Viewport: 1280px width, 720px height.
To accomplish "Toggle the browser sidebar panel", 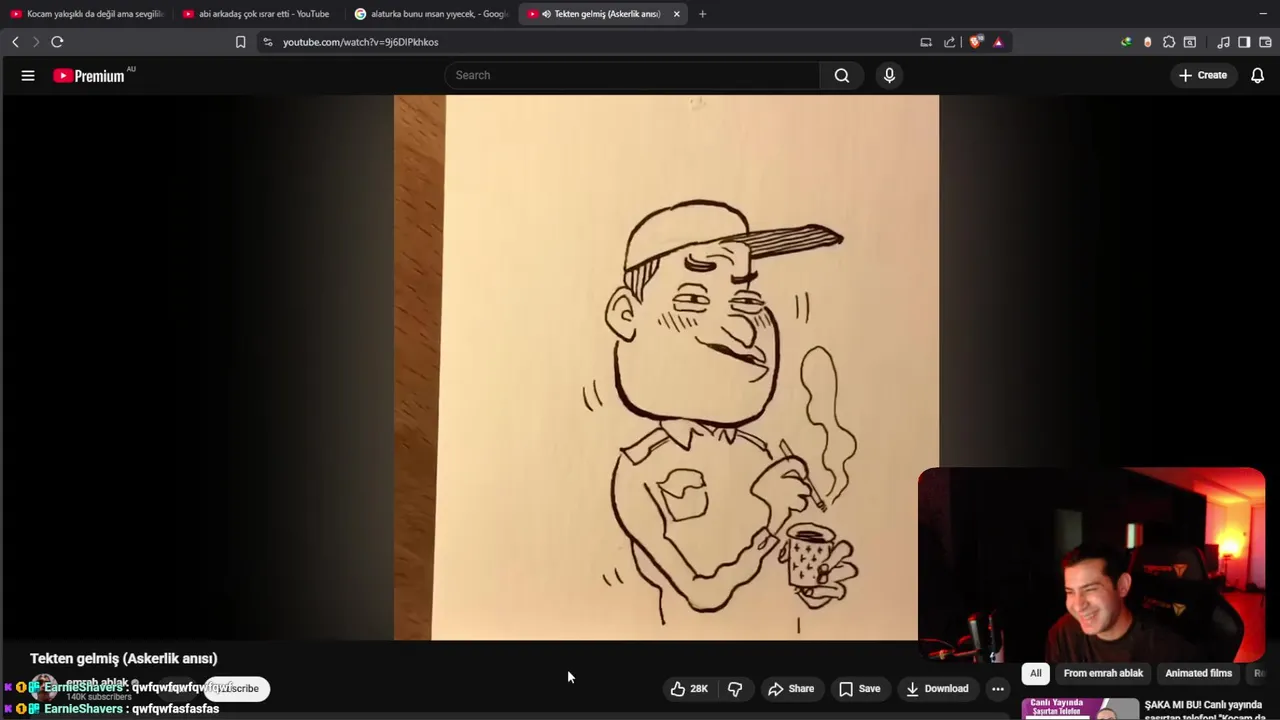I will pyautogui.click(x=1244, y=42).
